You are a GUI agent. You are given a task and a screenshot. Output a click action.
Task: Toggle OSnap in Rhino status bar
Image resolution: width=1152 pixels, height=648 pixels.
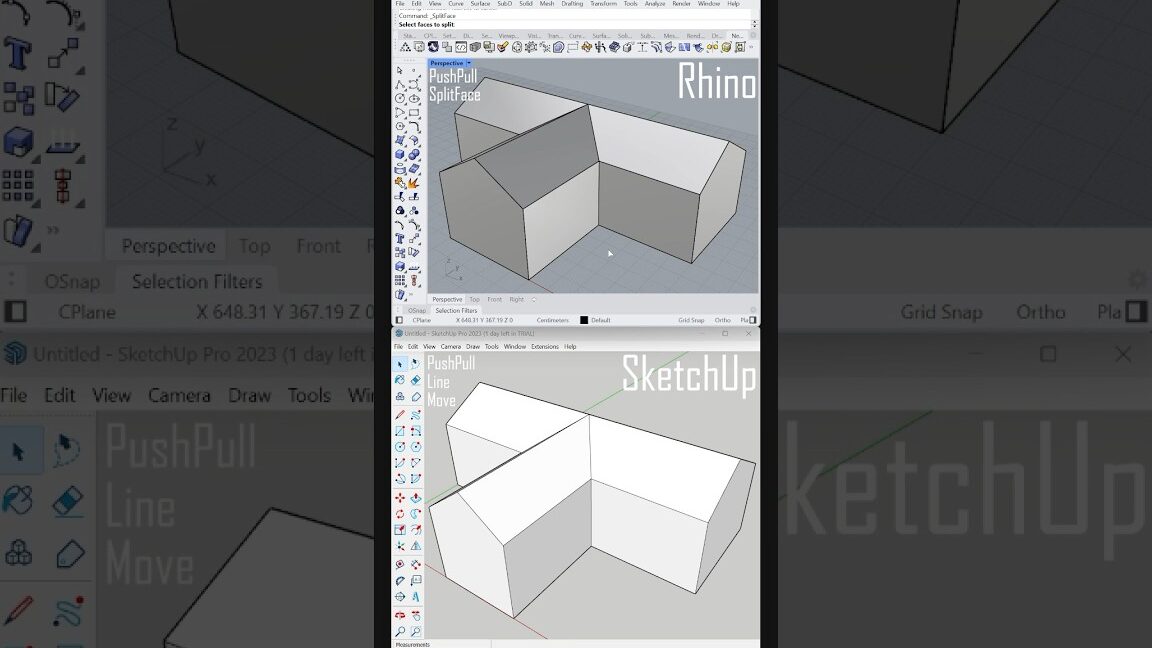[417, 310]
